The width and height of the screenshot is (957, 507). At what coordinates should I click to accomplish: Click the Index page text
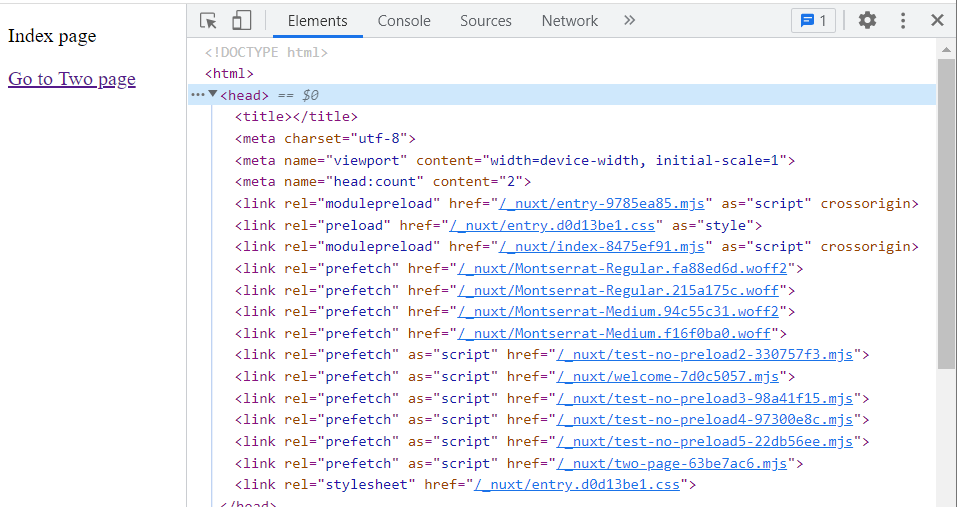pos(52,36)
